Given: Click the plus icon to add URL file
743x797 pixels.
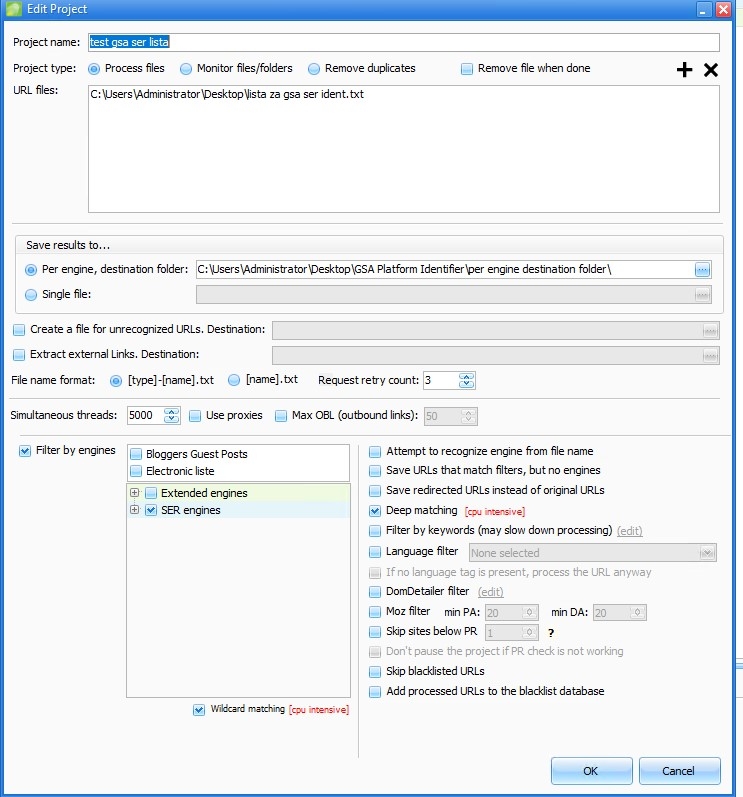Looking at the screenshot, I should coord(684,70).
